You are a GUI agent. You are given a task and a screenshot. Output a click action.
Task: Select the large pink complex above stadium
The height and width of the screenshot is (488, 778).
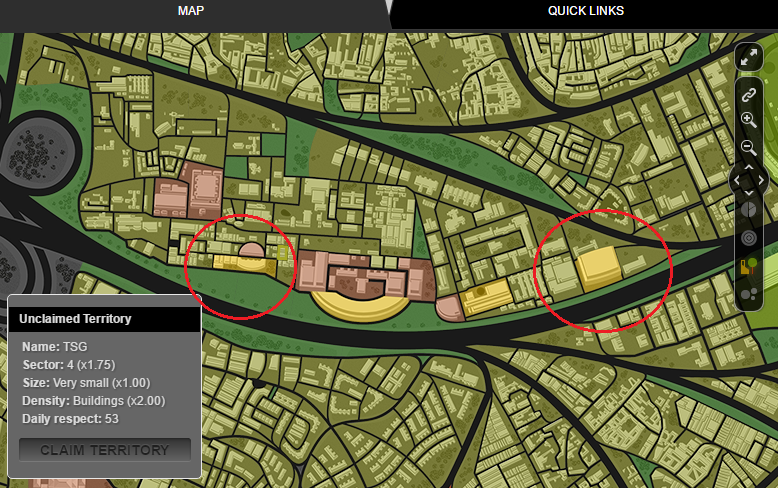point(365,276)
